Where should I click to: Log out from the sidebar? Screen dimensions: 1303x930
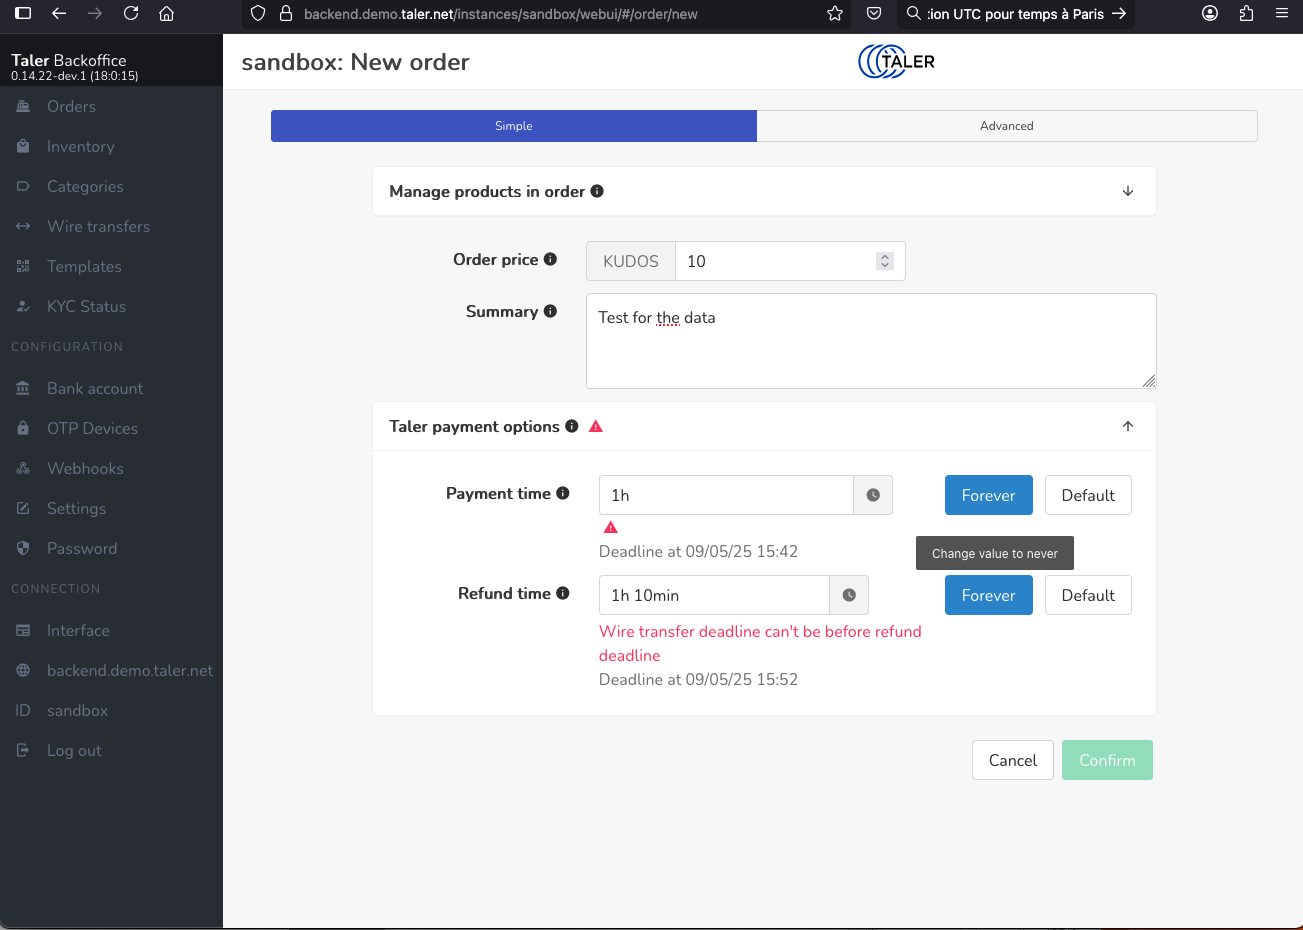tap(74, 750)
